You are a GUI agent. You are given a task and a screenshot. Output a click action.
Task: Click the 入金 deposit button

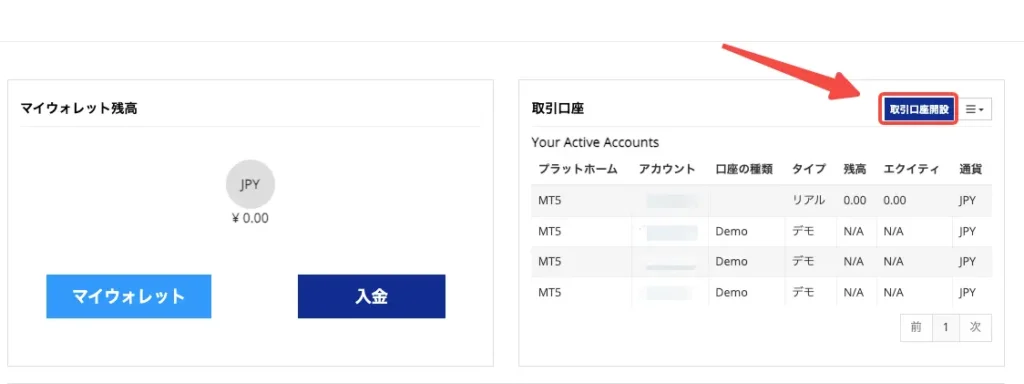[372, 296]
